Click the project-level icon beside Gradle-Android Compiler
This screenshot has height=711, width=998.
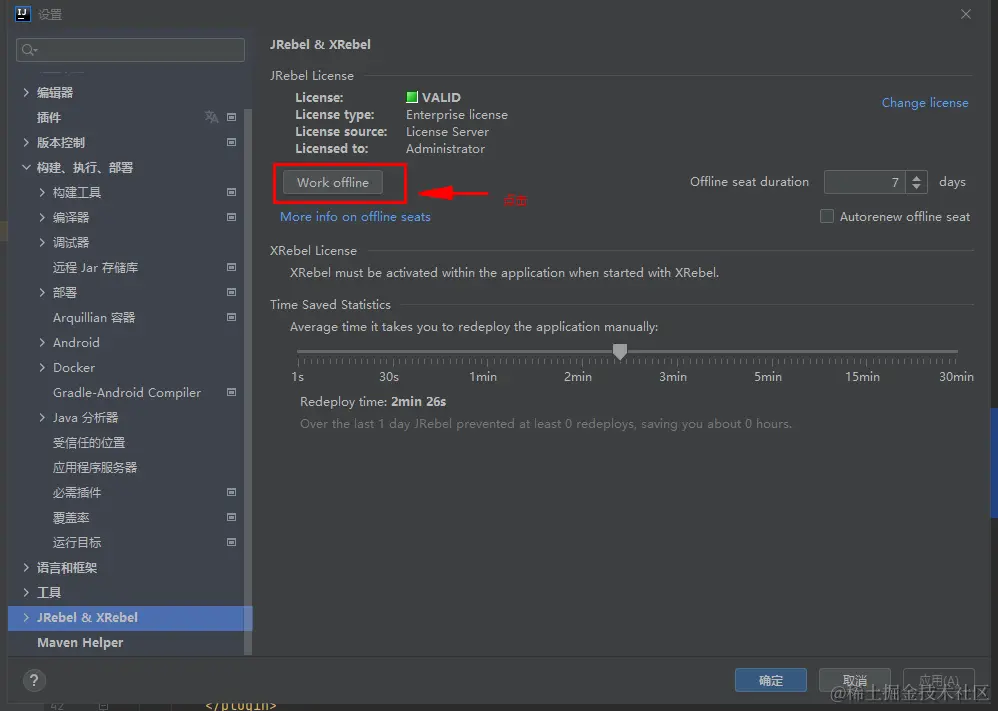232,392
